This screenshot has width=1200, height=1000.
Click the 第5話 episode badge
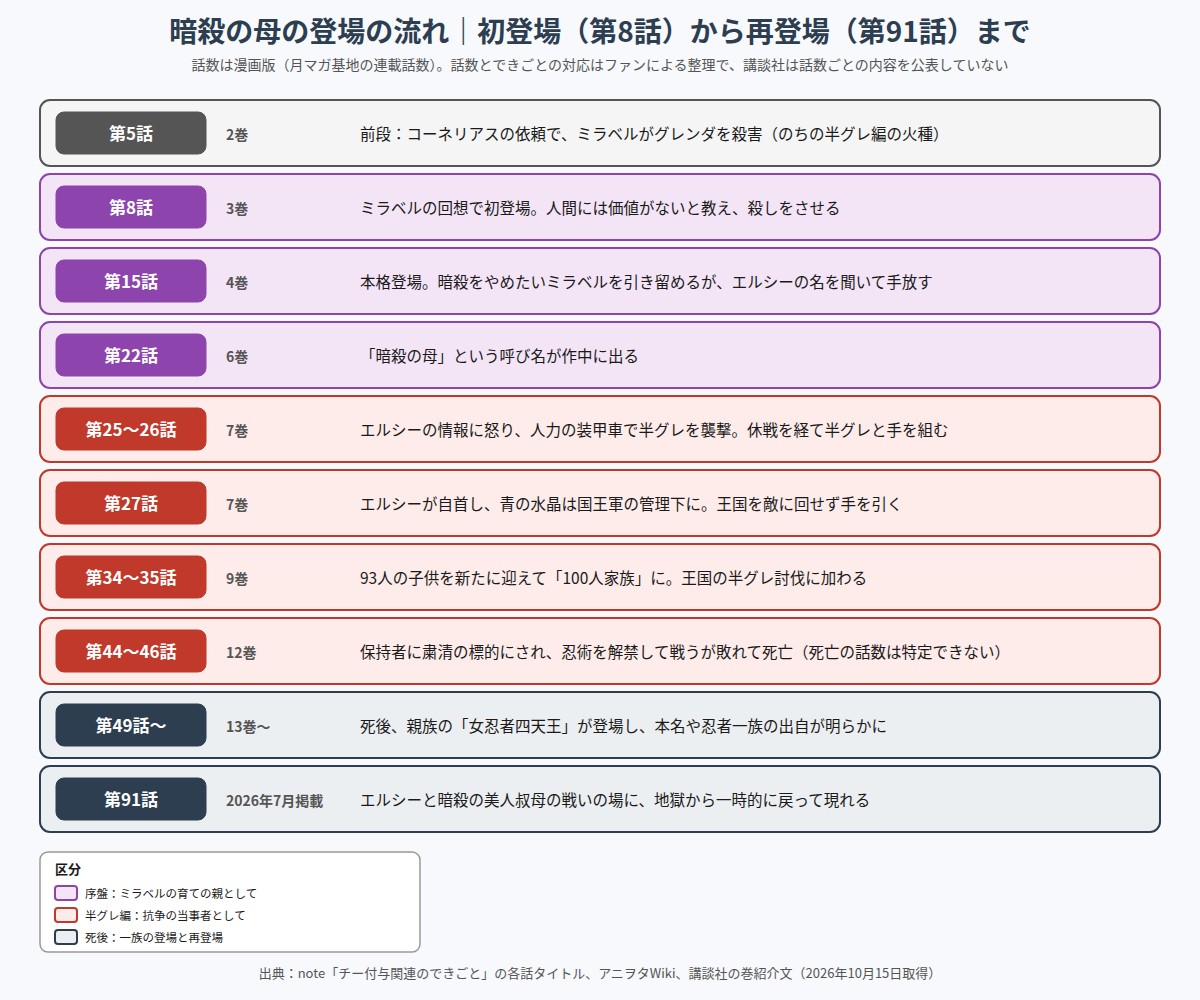131,133
